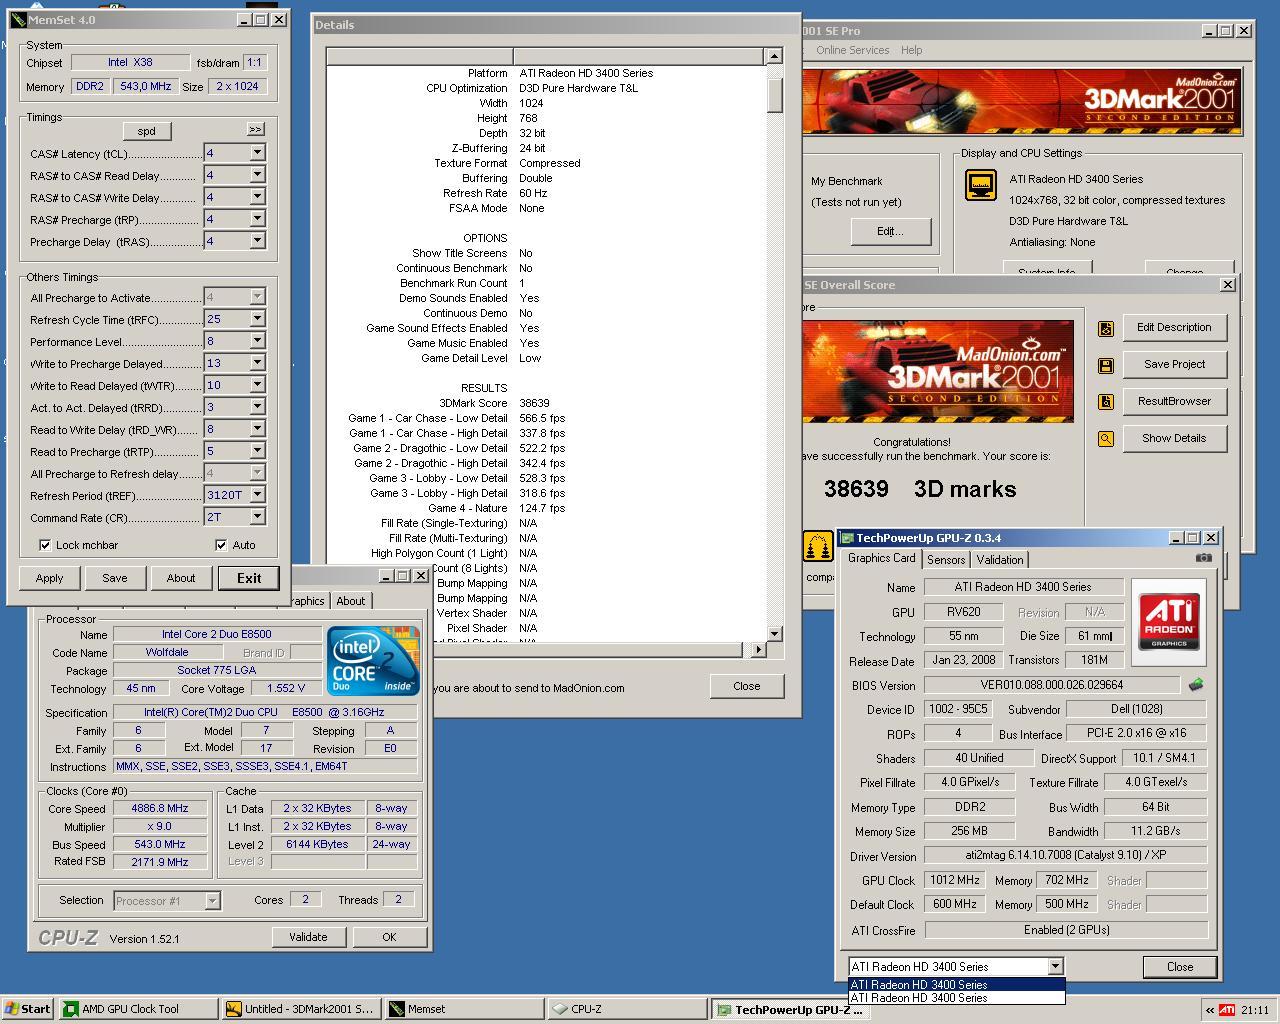
Task: Switch to the Sensors tab in GPU-Z
Action: pyautogui.click(x=946, y=560)
